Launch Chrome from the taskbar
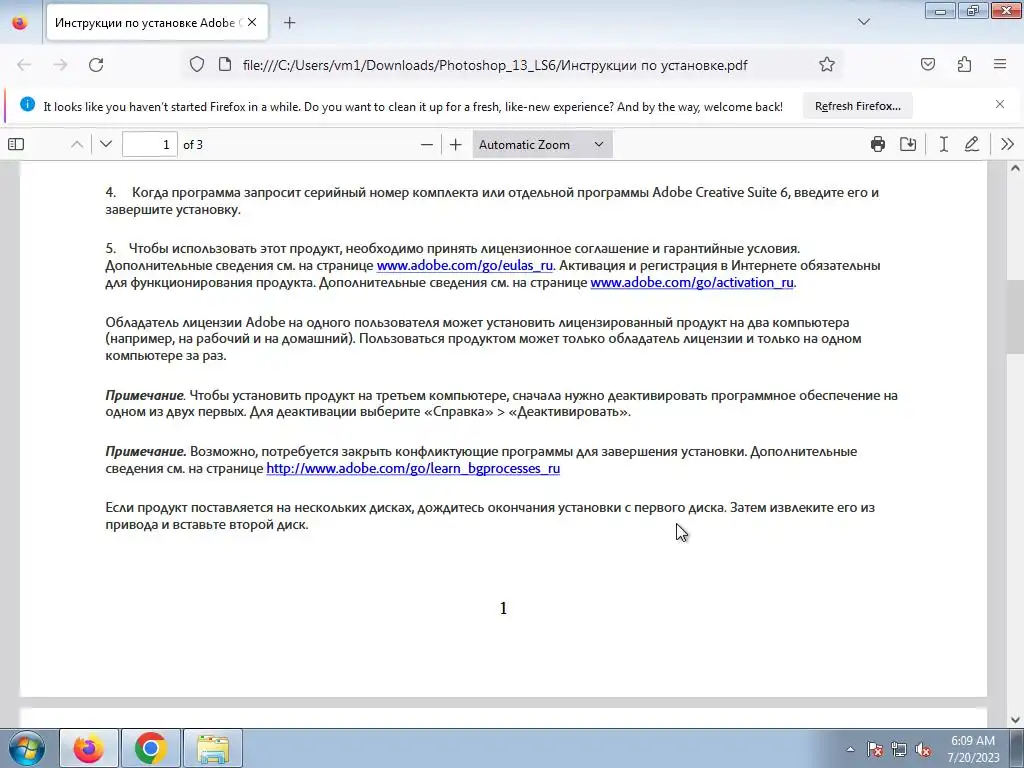Screen dimensions: 1024x768 (x=151, y=748)
